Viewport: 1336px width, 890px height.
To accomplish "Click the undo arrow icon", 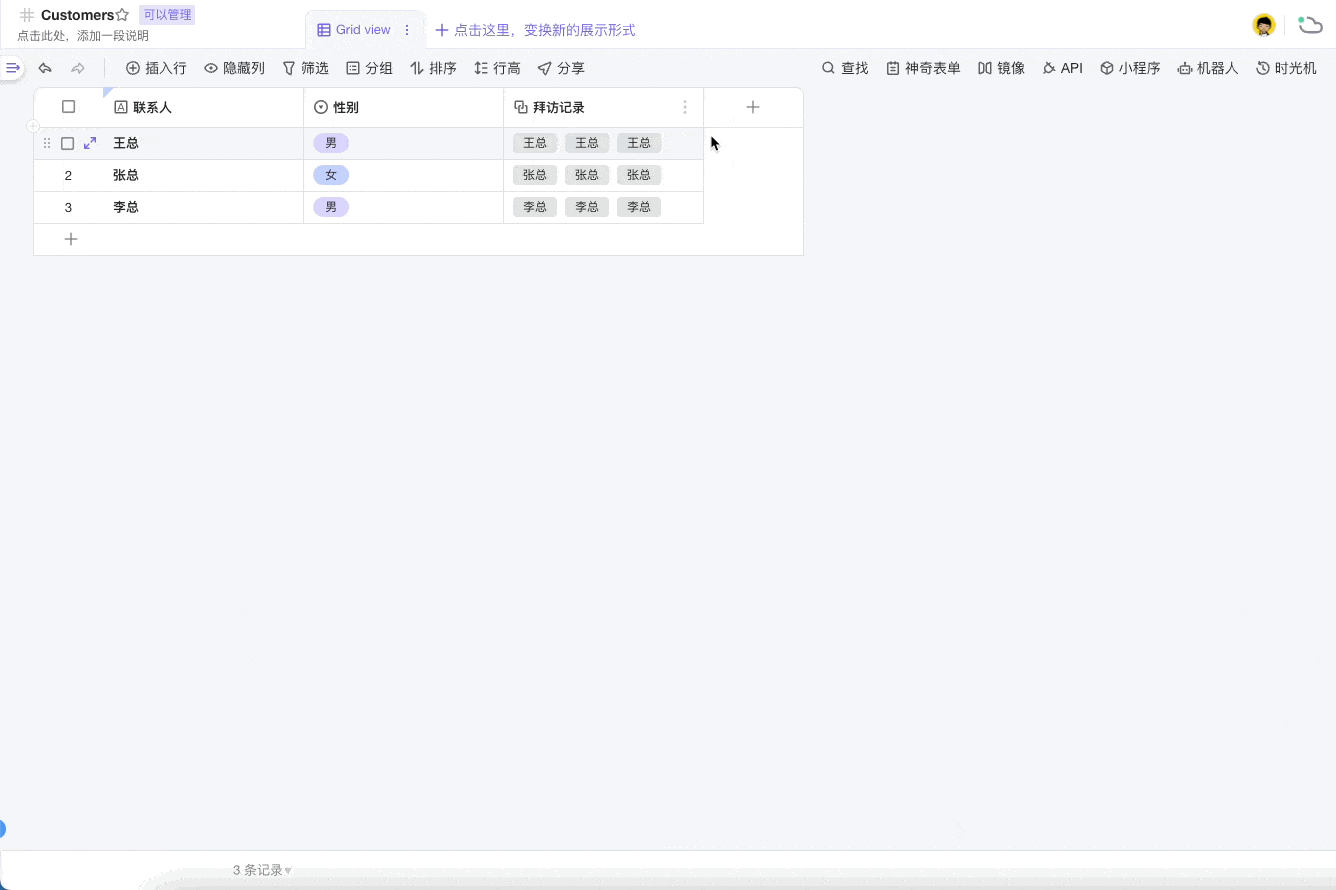I will [x=44, y=68].
